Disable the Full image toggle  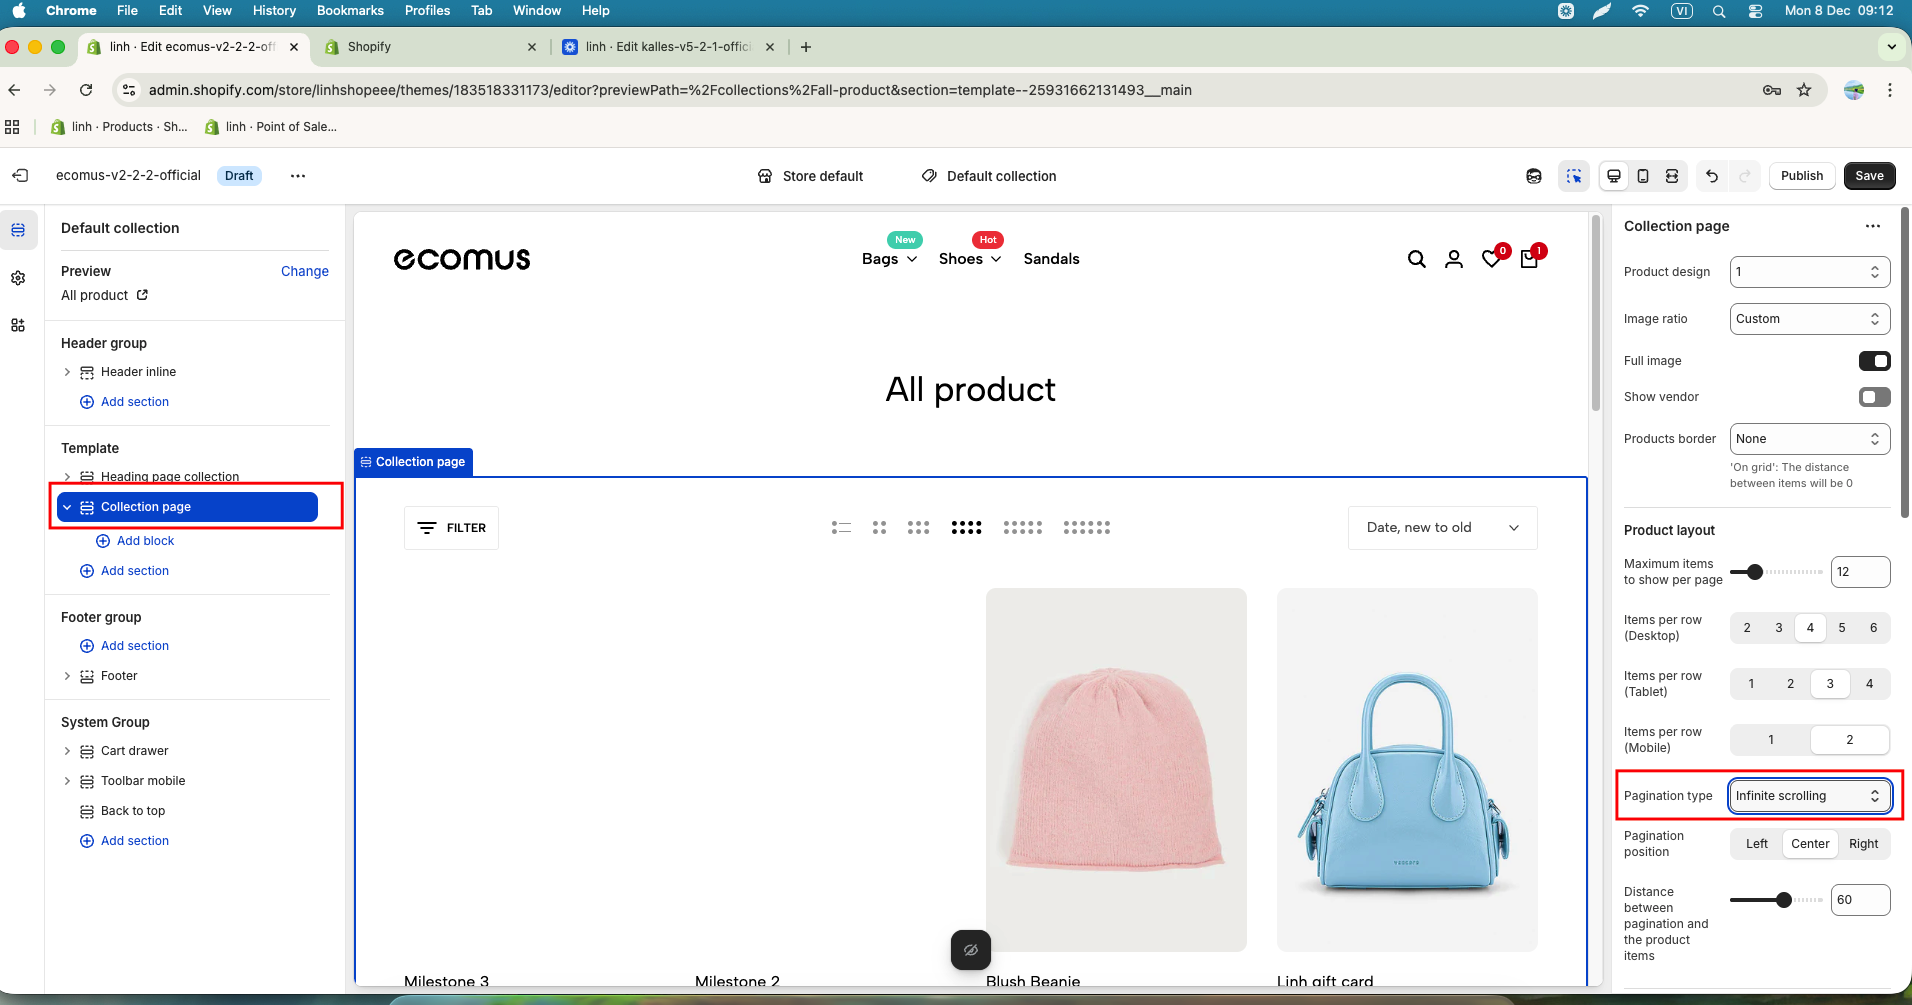pos(1874,361)
